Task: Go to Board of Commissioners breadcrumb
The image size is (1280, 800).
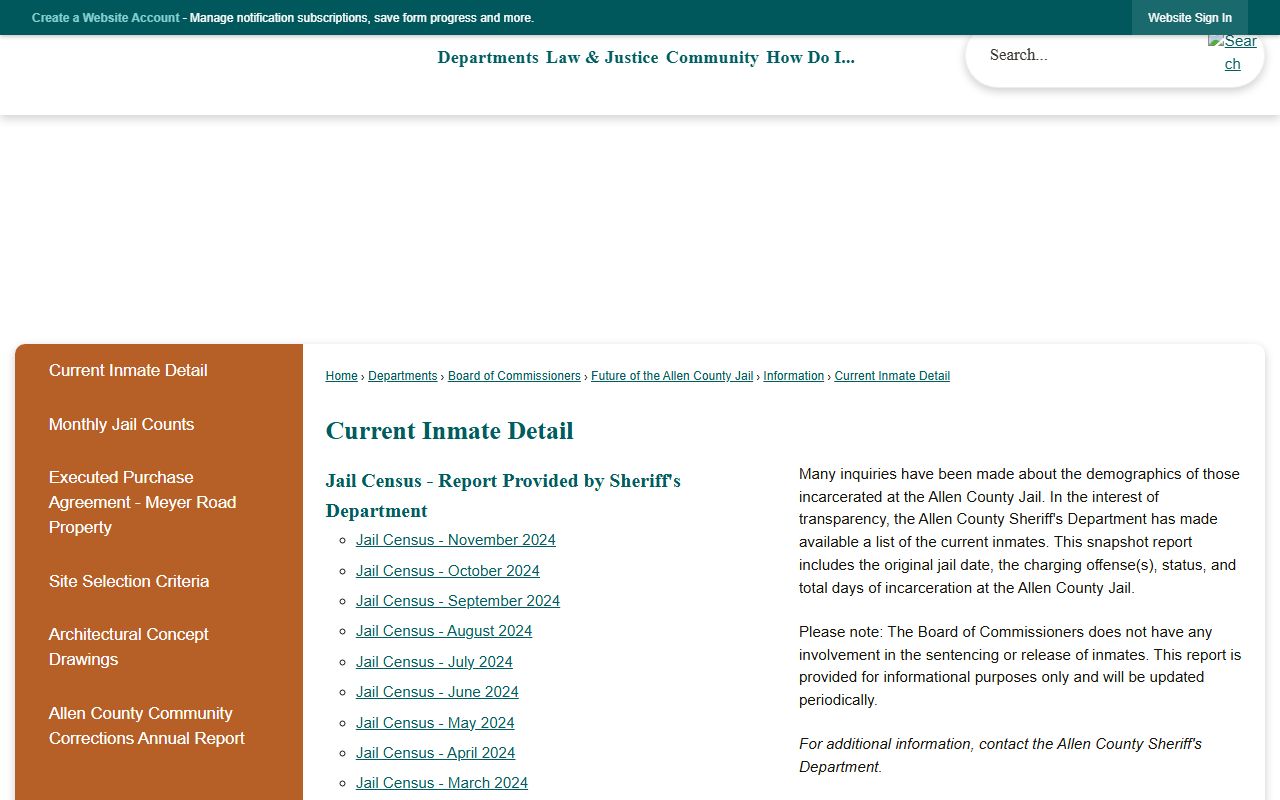Action: (x=514, y=376)
